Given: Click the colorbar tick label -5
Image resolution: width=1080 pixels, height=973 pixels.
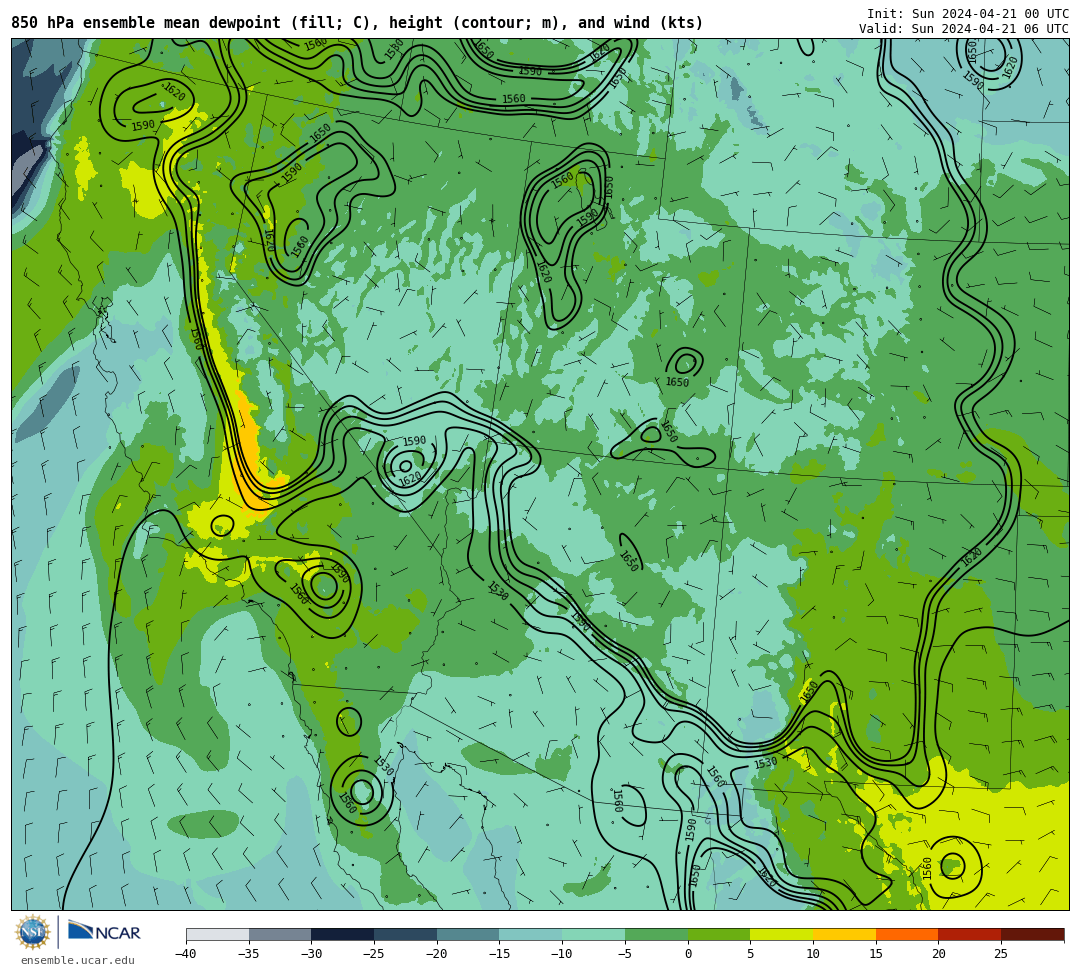Looking at the screenshot, I should [624, 954].
